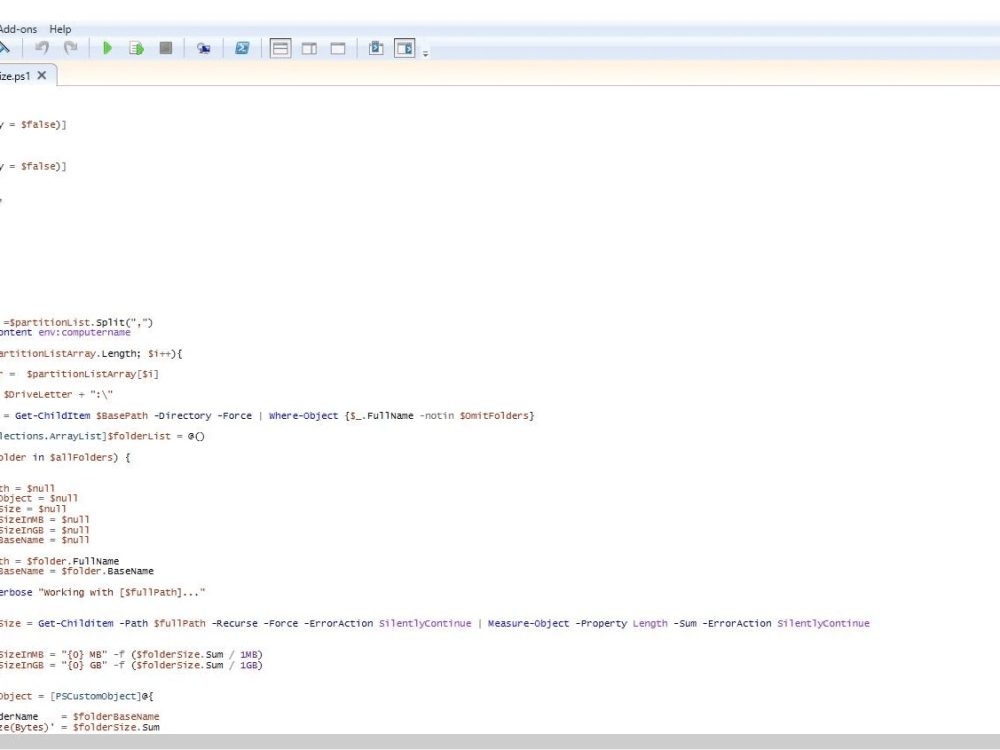The width and height of the screenshot is (1000, 750).
Task: Launch PowerShell.exe from the toolbar
Action: click(x=242, y=47)
